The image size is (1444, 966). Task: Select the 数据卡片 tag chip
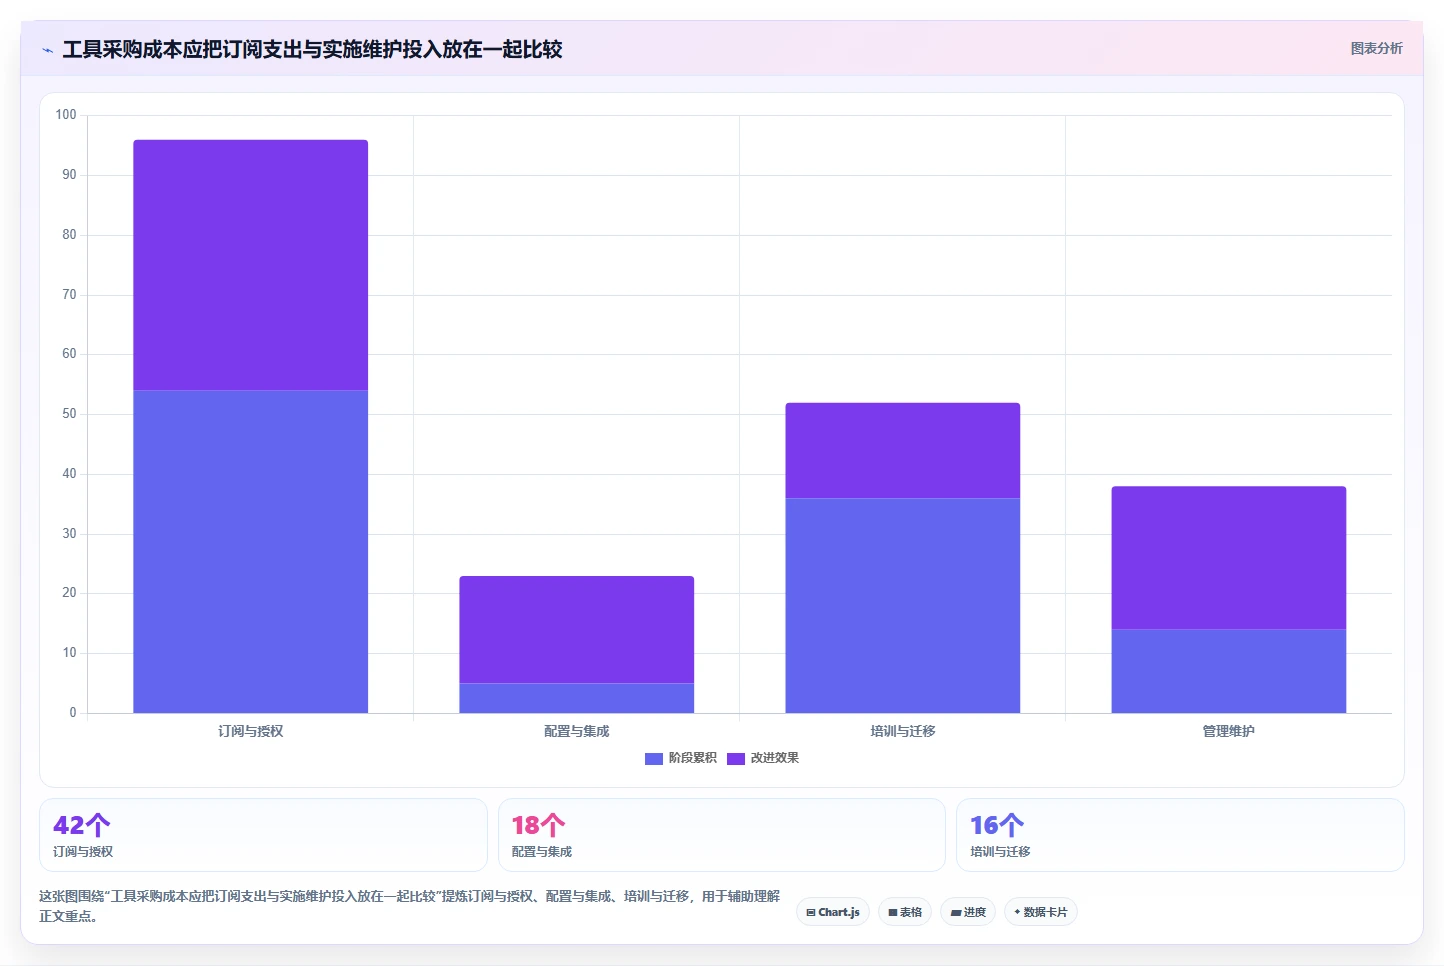coord(1040,912)
